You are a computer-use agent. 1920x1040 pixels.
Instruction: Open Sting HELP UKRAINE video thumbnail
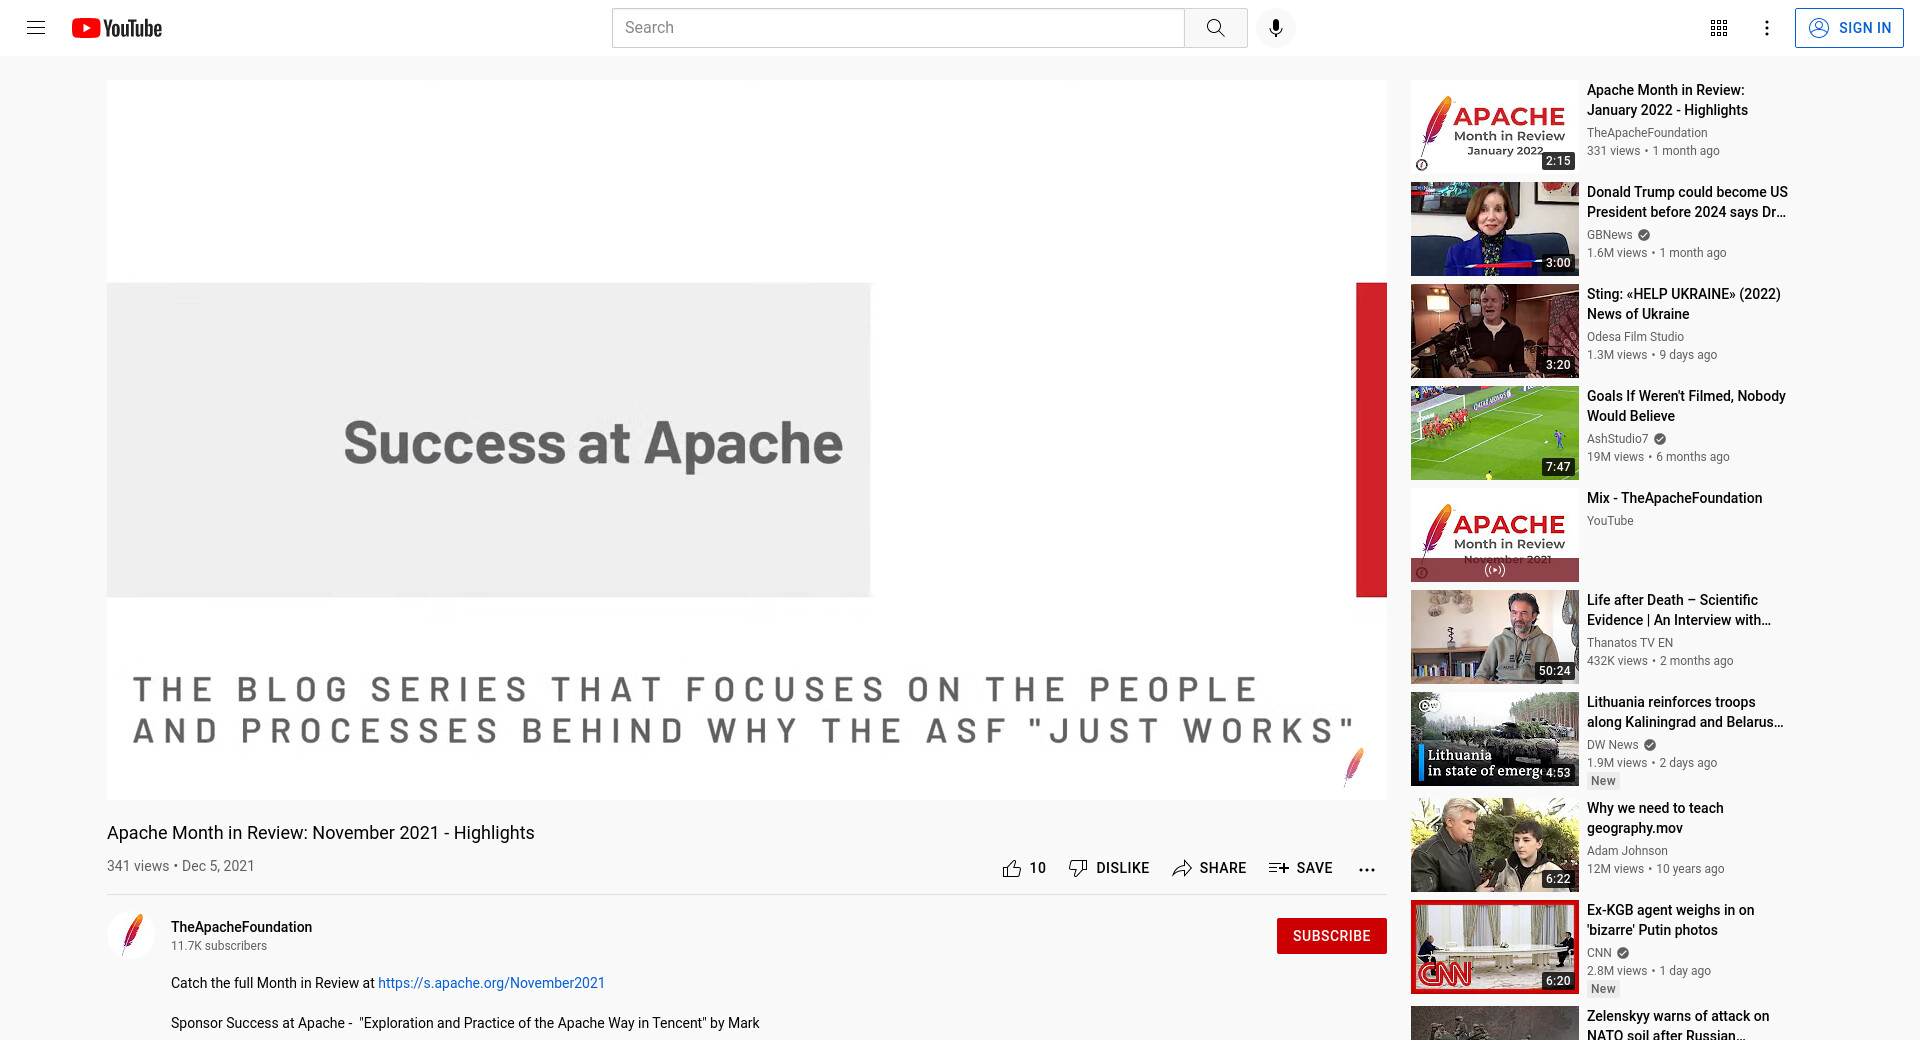(1494, 331)
